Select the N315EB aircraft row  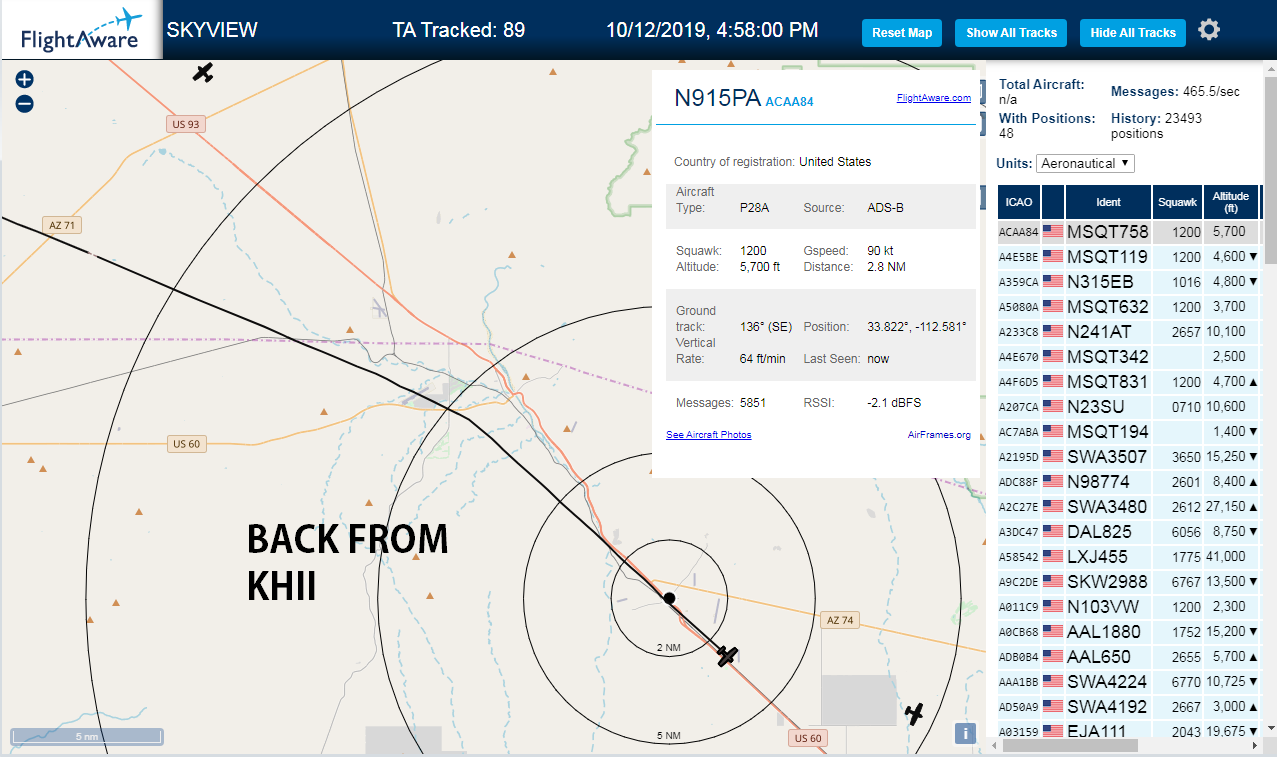[x=1129, y=281]
